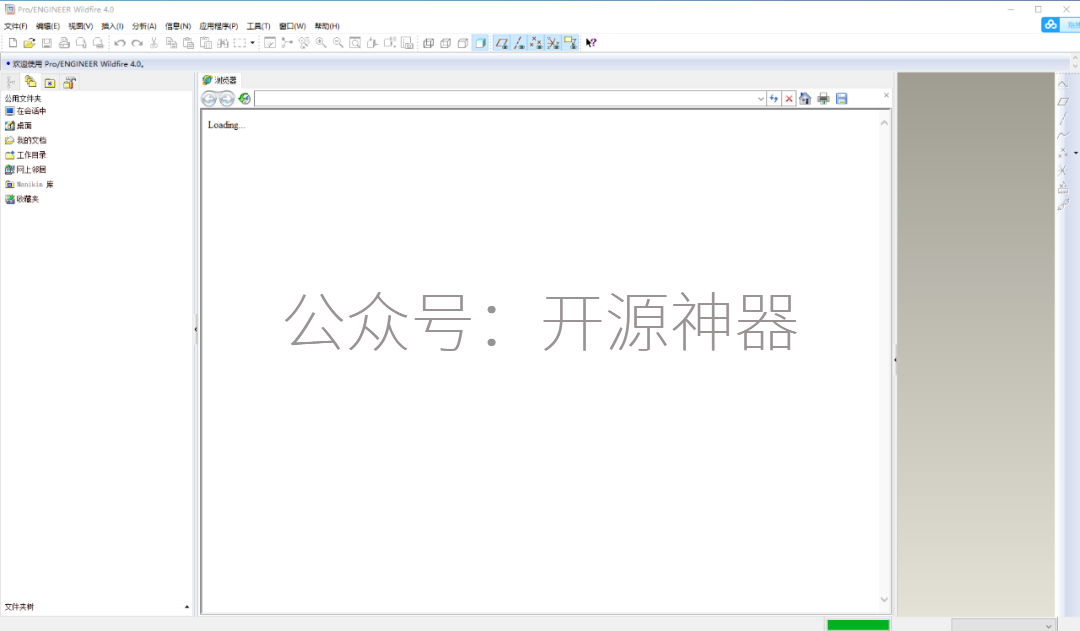Expand the folder tree section arrow at bottom-left
The height and width of the screenshot is (631, 1080).
187,607
